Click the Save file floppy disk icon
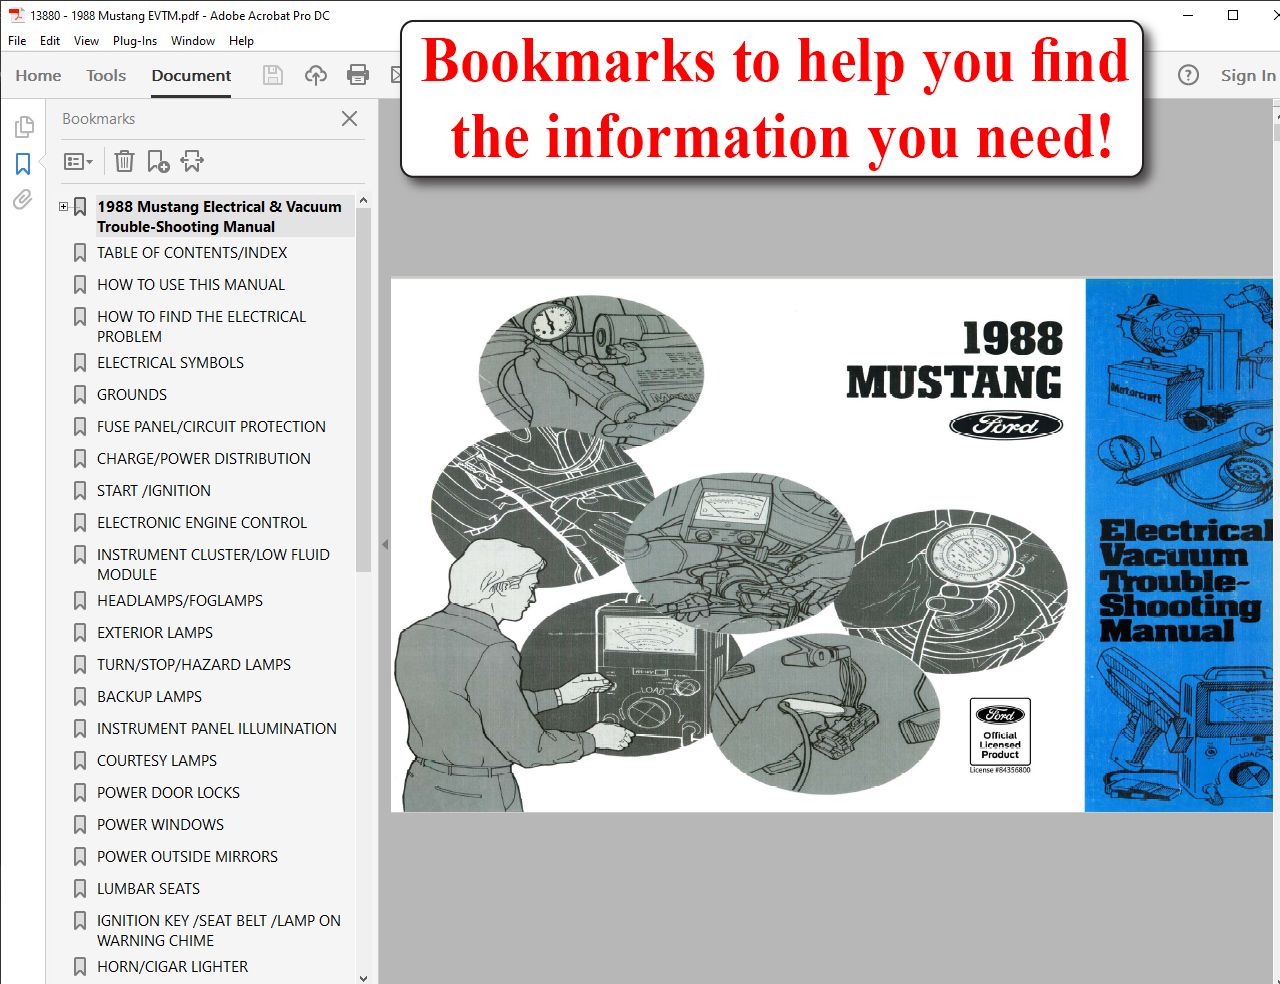This screenshot has height=984, width=1280. pos(273,75)
